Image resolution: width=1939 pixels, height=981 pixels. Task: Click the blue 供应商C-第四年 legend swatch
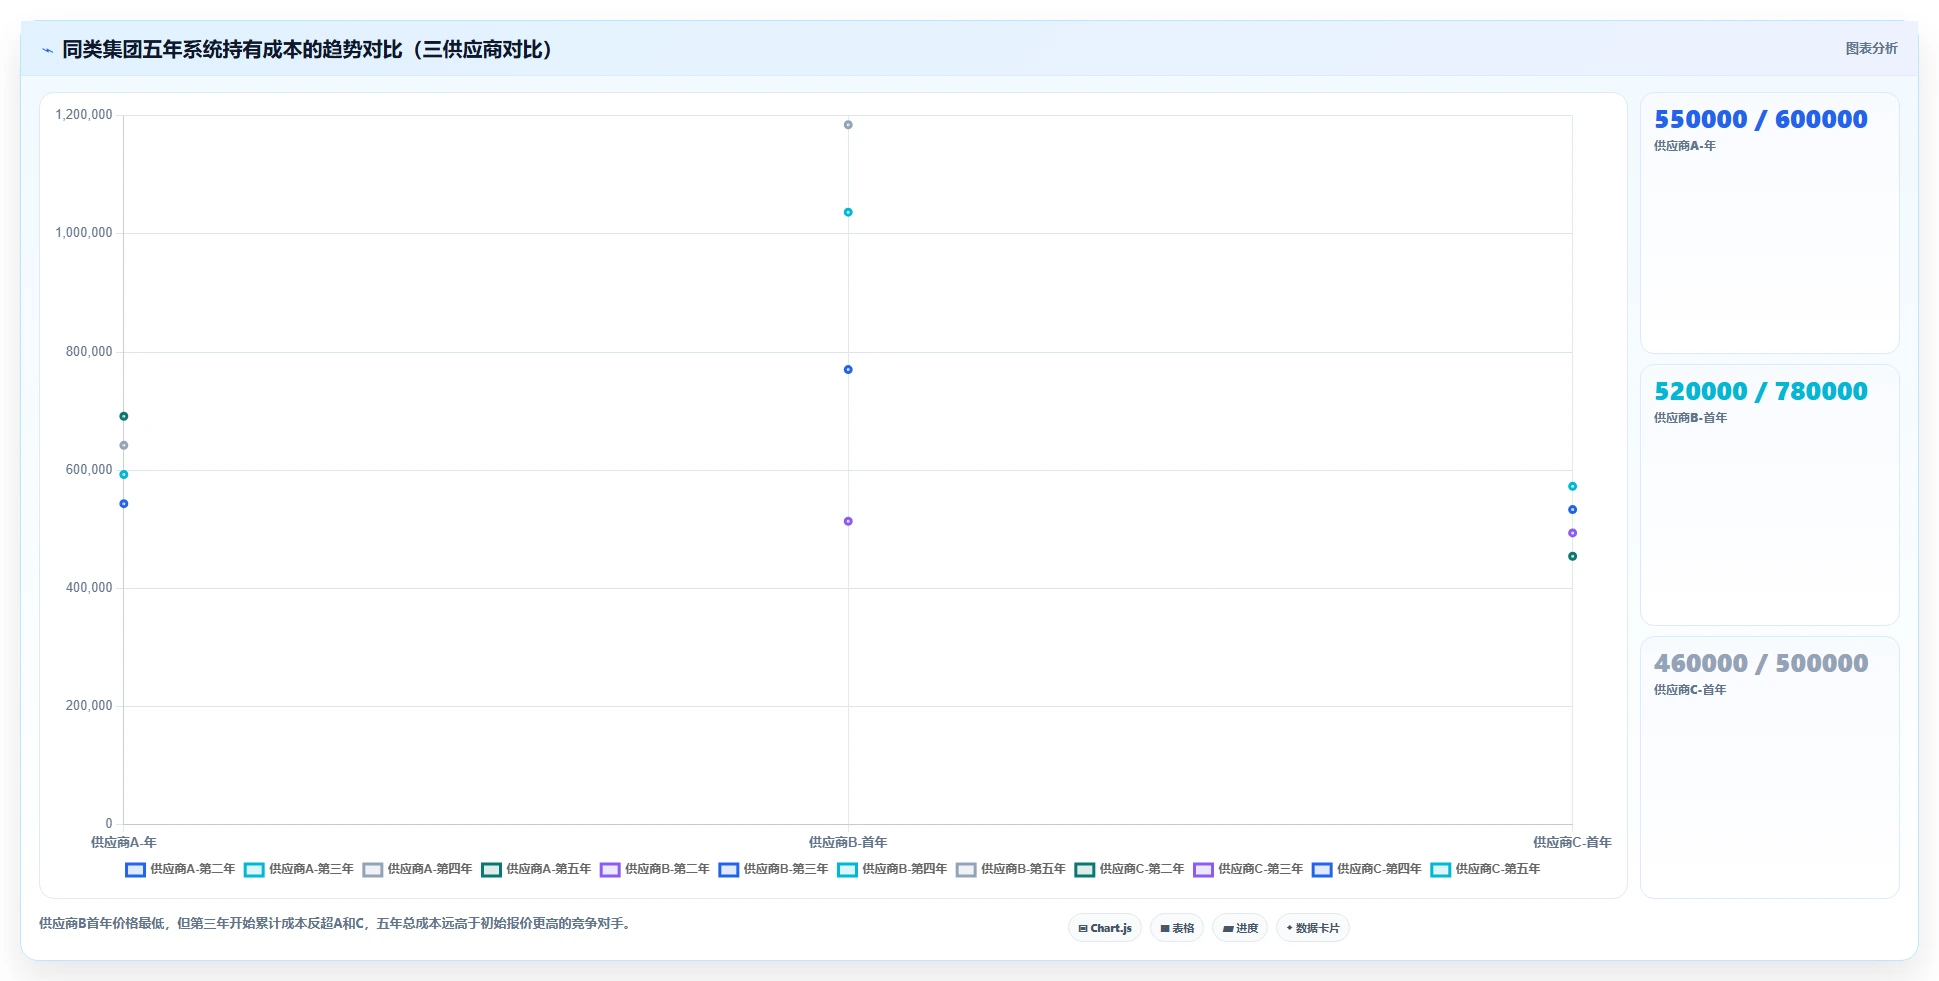pos(1322,869)
